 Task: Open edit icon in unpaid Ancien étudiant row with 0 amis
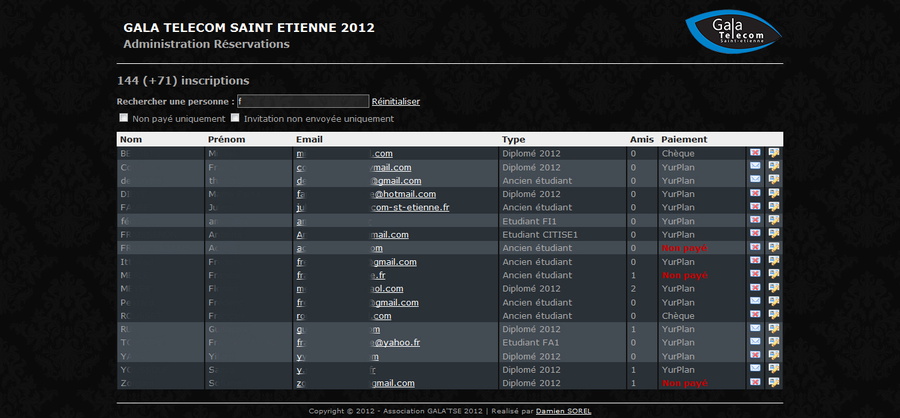(774, 247)
